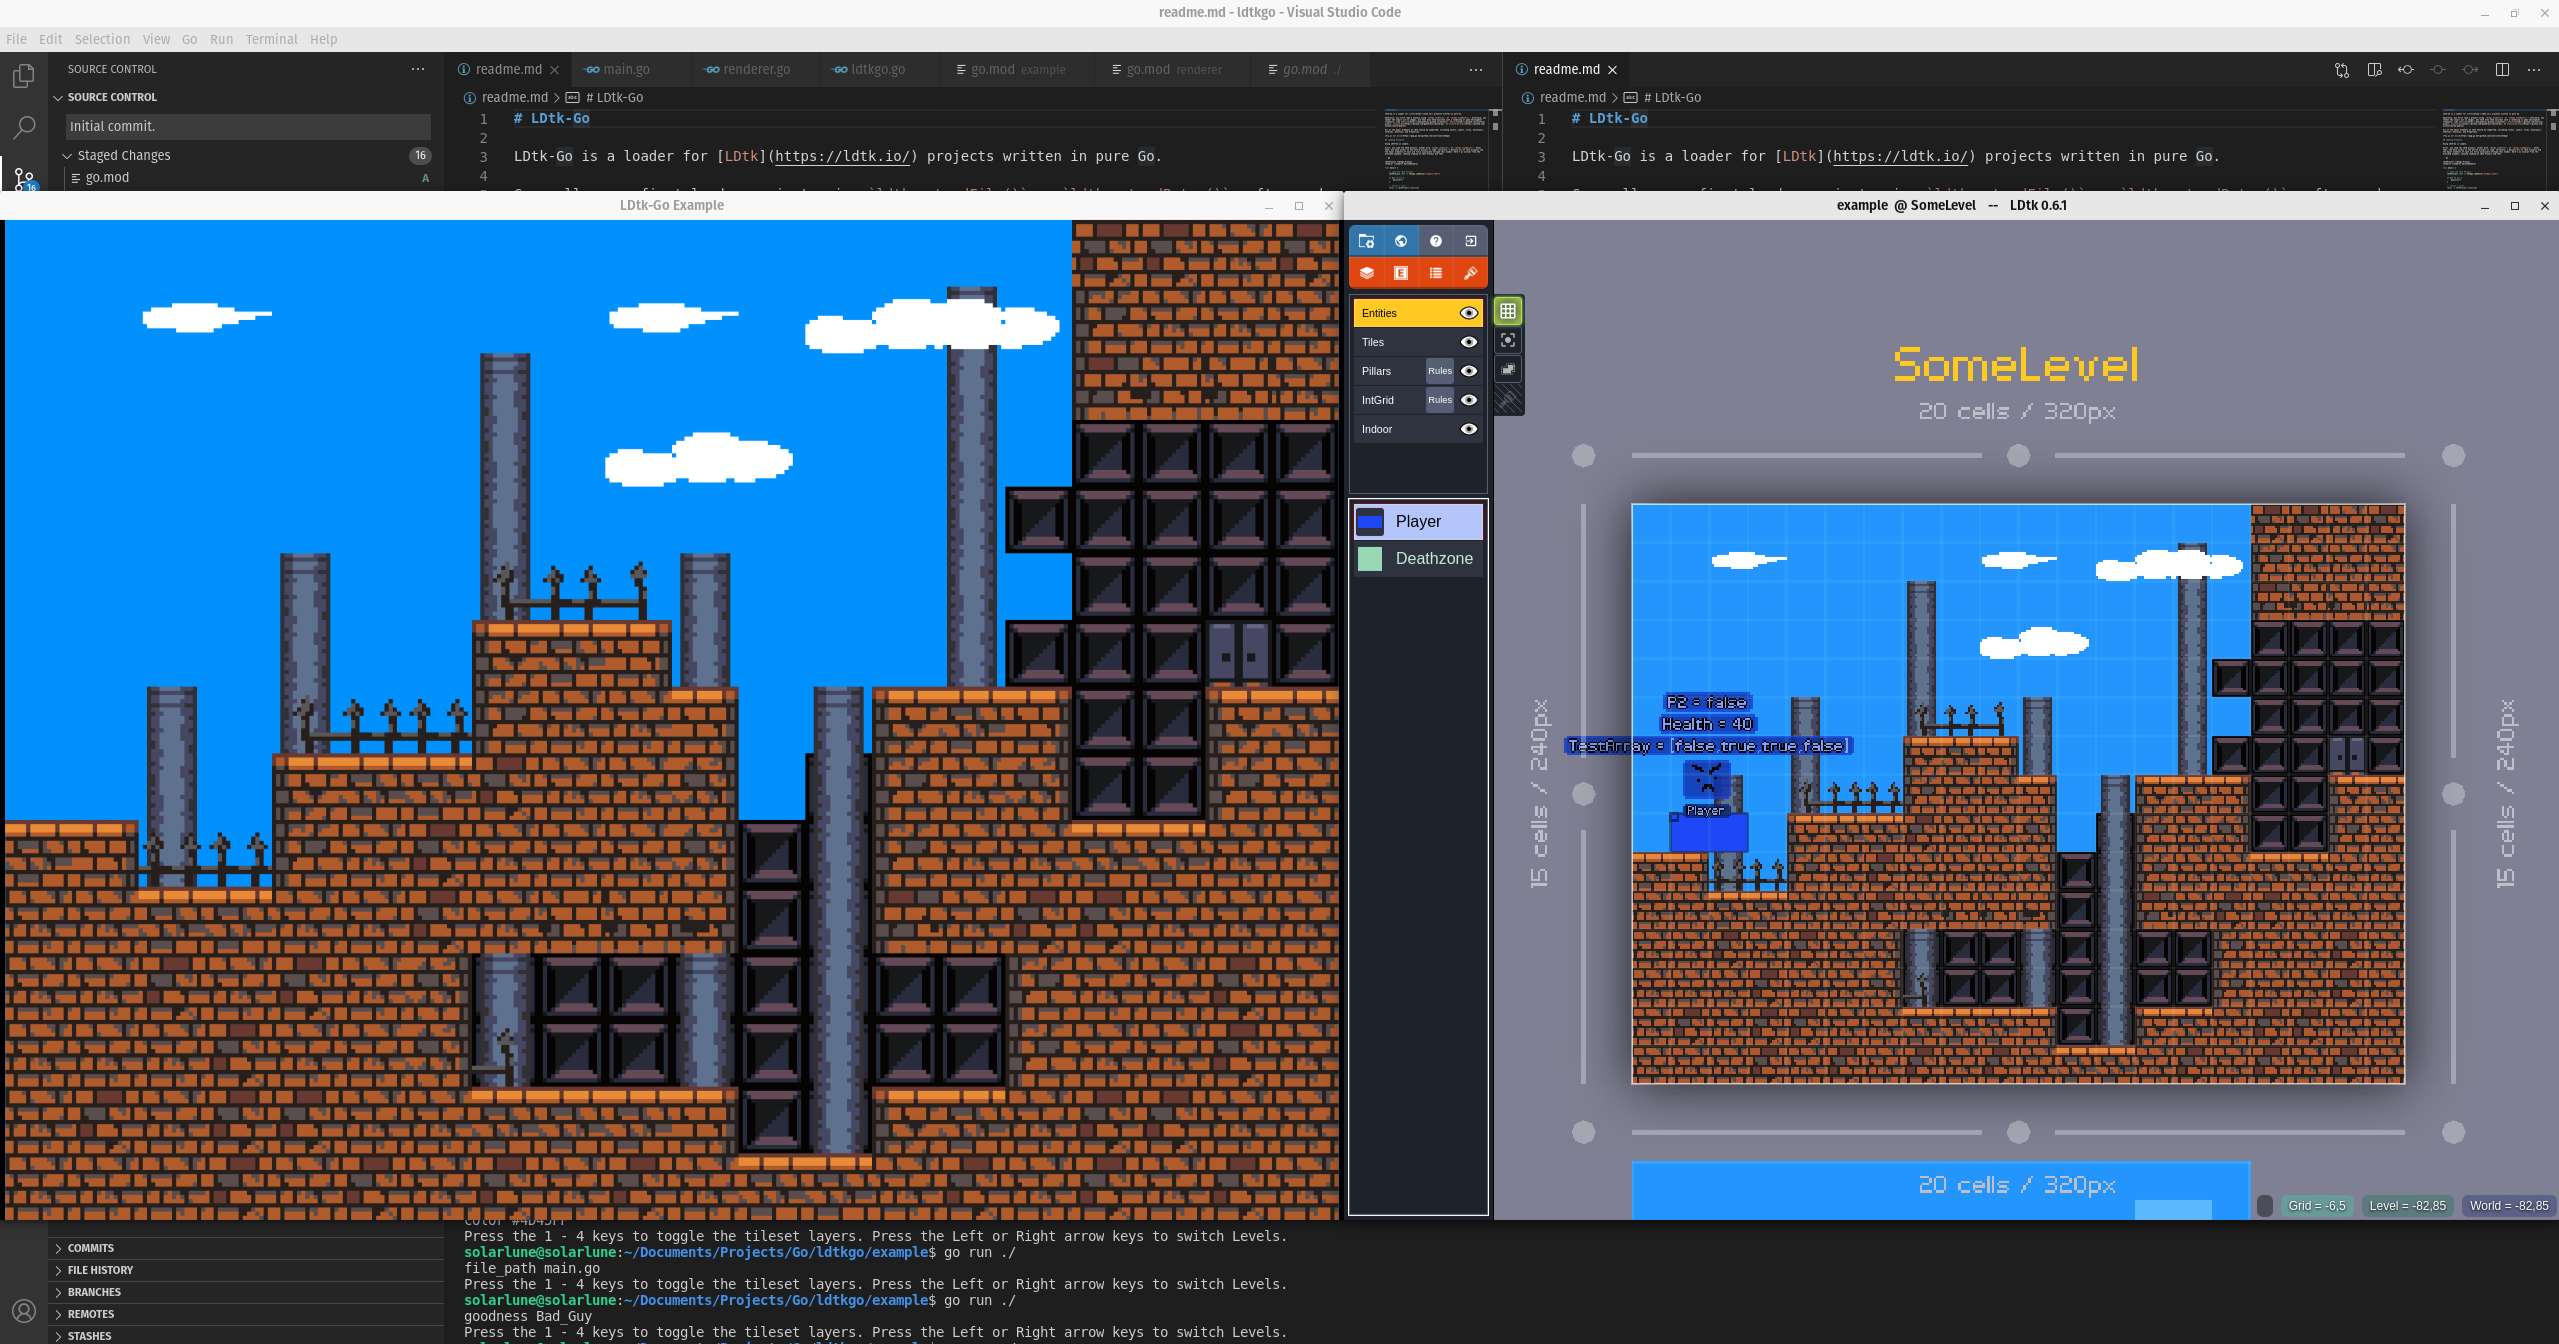Image resolution: width=2559 pixels, height=1344 pixels.
Task: Toggle the grid display button
Action: point(1508,311)
